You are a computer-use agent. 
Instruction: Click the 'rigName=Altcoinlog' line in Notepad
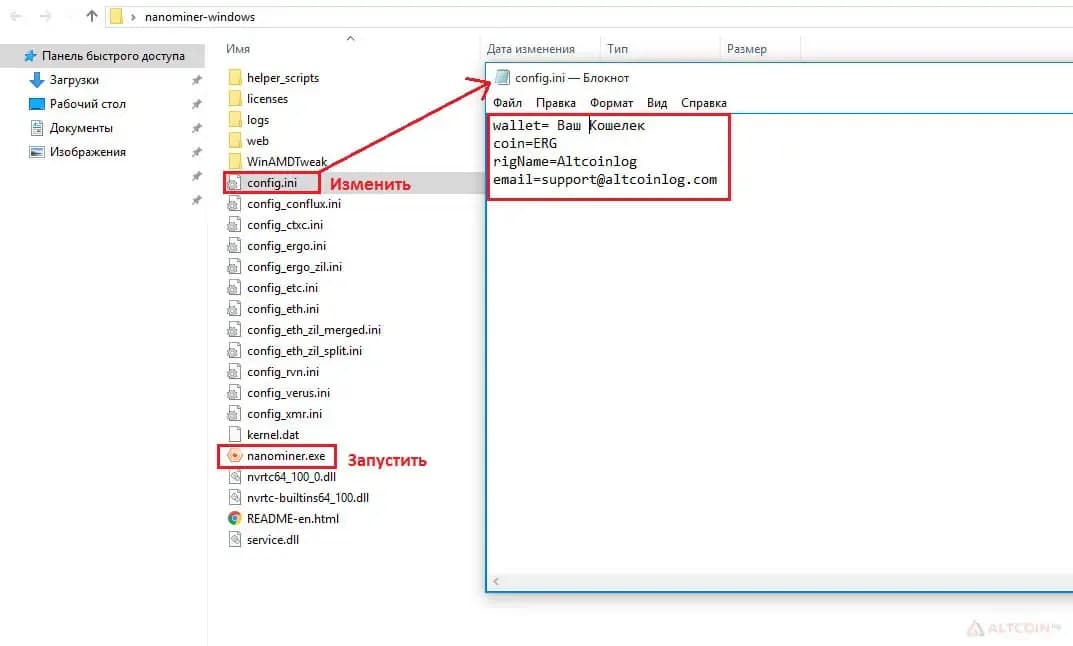(565, 162)
